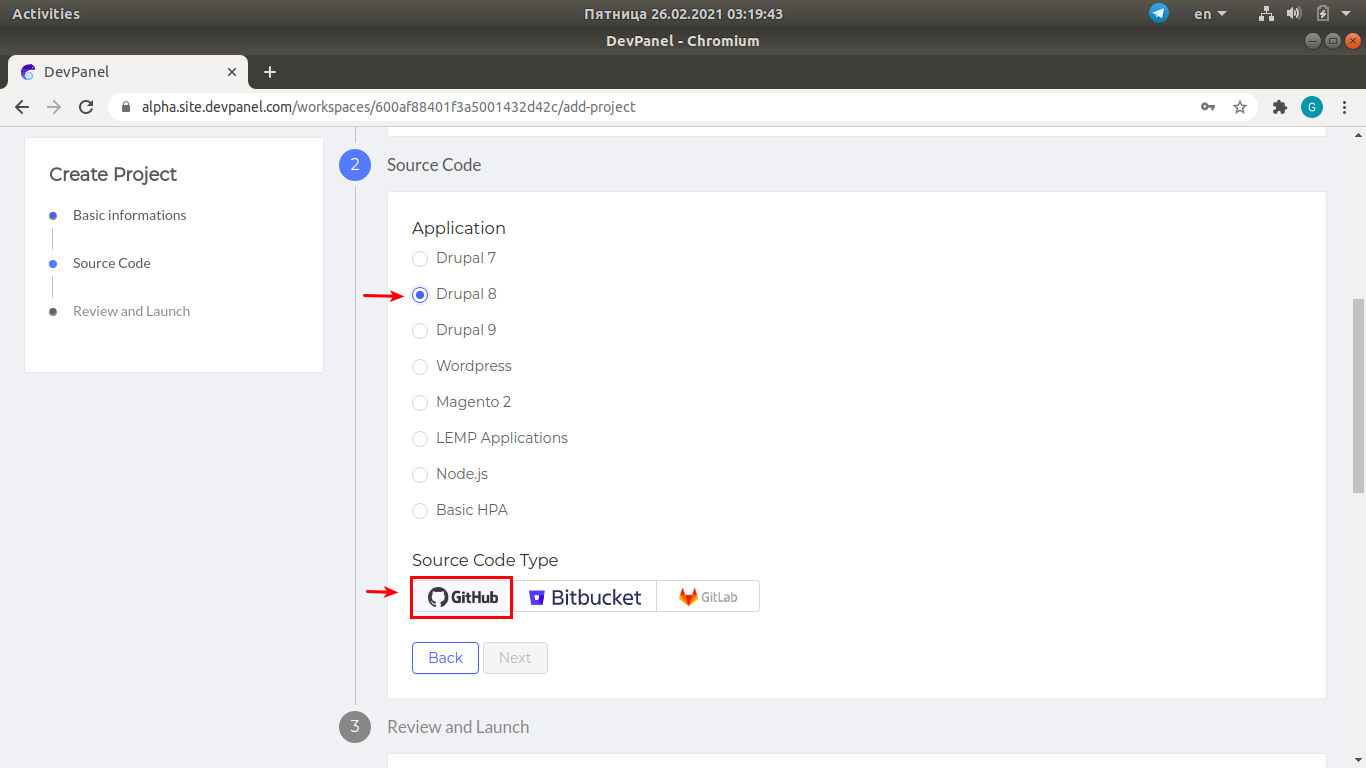Screen dimensions: 1366x768
Task: Go back with the browser arrow
Action: (22, 107)
